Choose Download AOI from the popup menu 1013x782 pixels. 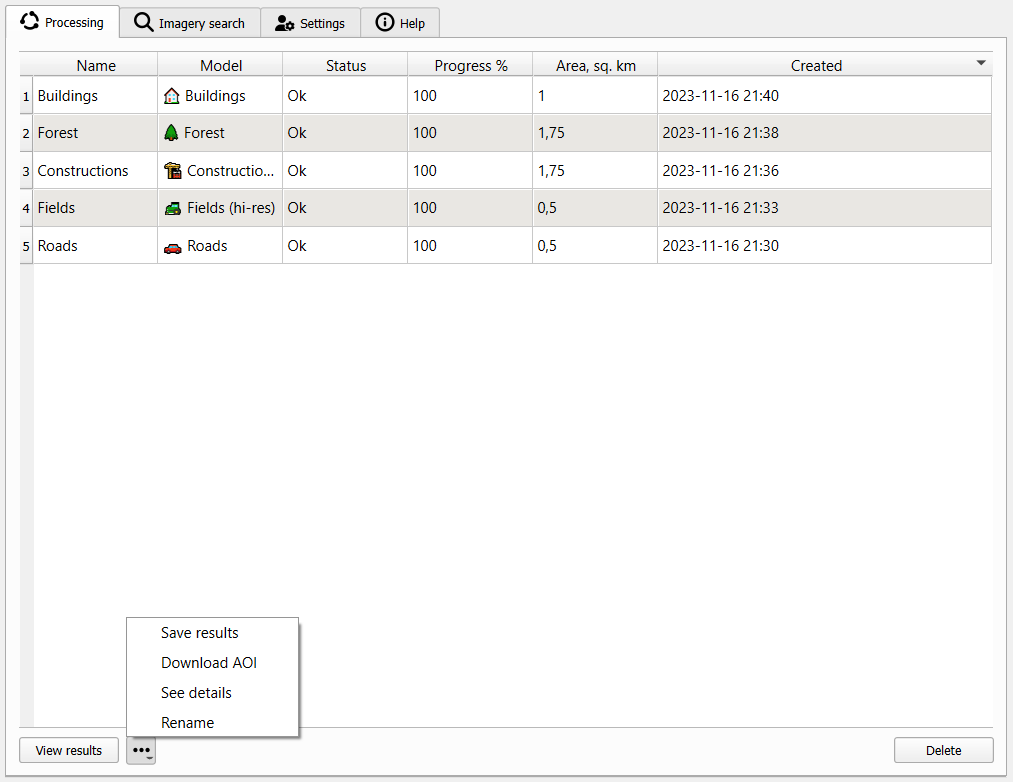pyautogui.click(x=209, y=662)
